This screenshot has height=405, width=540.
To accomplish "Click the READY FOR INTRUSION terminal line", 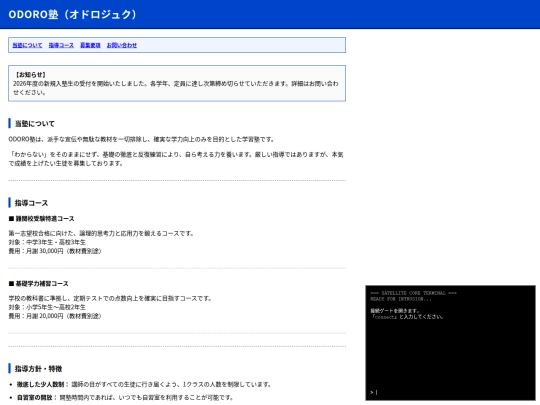I will (x=401, y=299).
